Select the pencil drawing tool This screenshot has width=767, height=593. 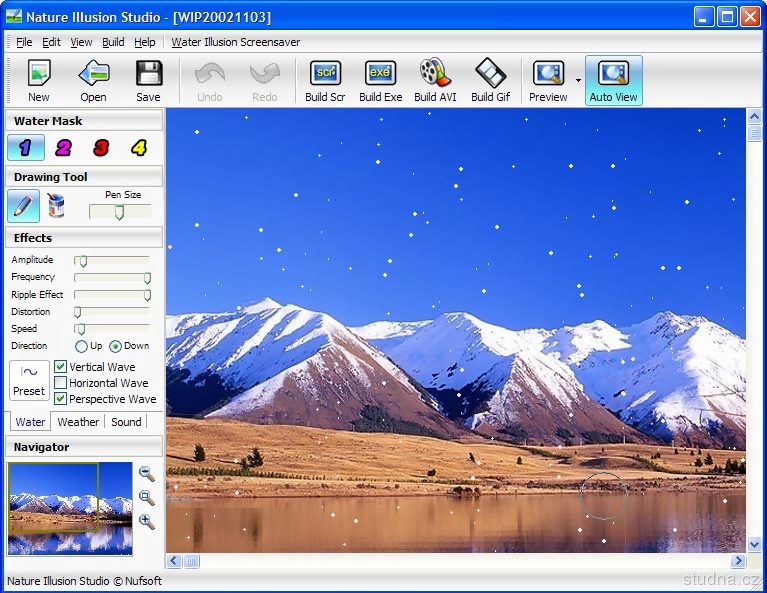click(x=23, y=205)
